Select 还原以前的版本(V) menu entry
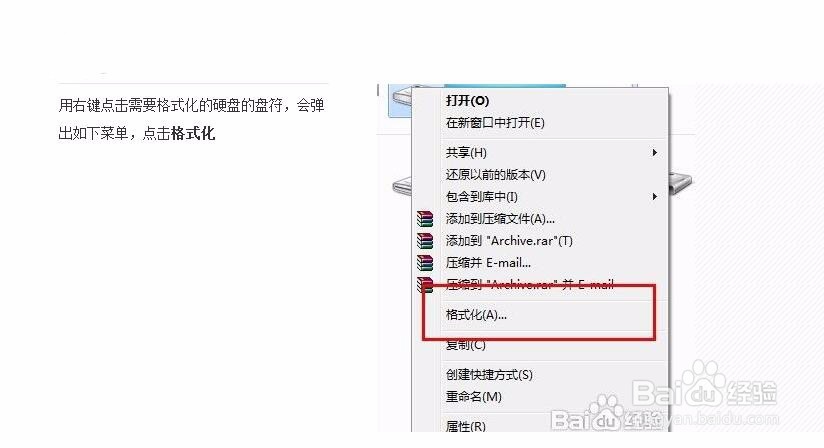 tap(496, 174)
